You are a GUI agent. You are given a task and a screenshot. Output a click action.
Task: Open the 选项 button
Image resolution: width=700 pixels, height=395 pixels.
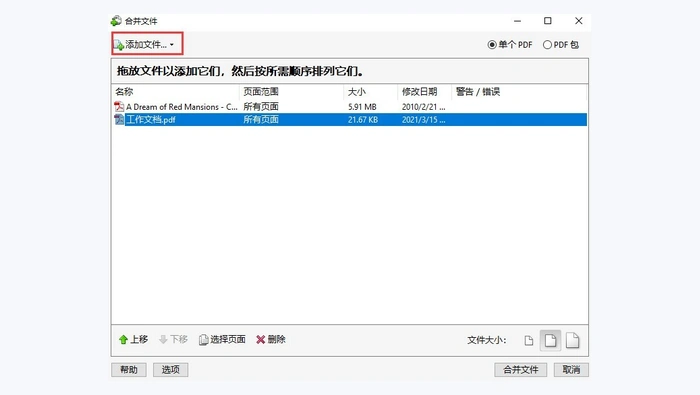tap(171, 370)
